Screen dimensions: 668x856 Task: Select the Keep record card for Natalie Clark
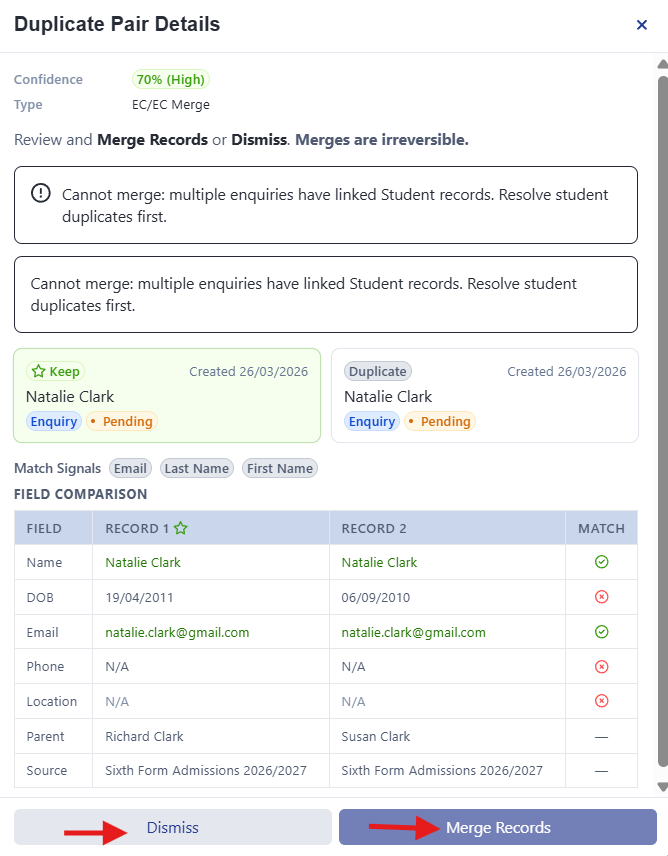pyautogui.click(x=167, y=395)
